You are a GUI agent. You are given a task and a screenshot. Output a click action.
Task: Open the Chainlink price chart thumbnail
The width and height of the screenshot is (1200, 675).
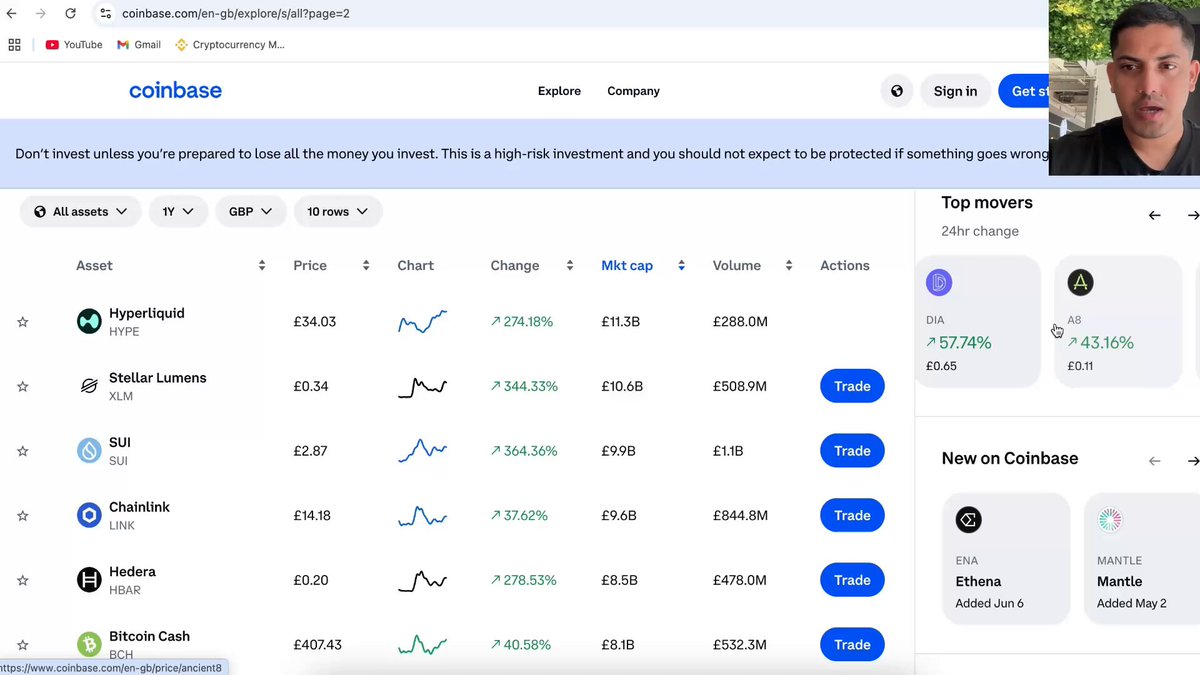pyautogui.click(x=423, y=515)
